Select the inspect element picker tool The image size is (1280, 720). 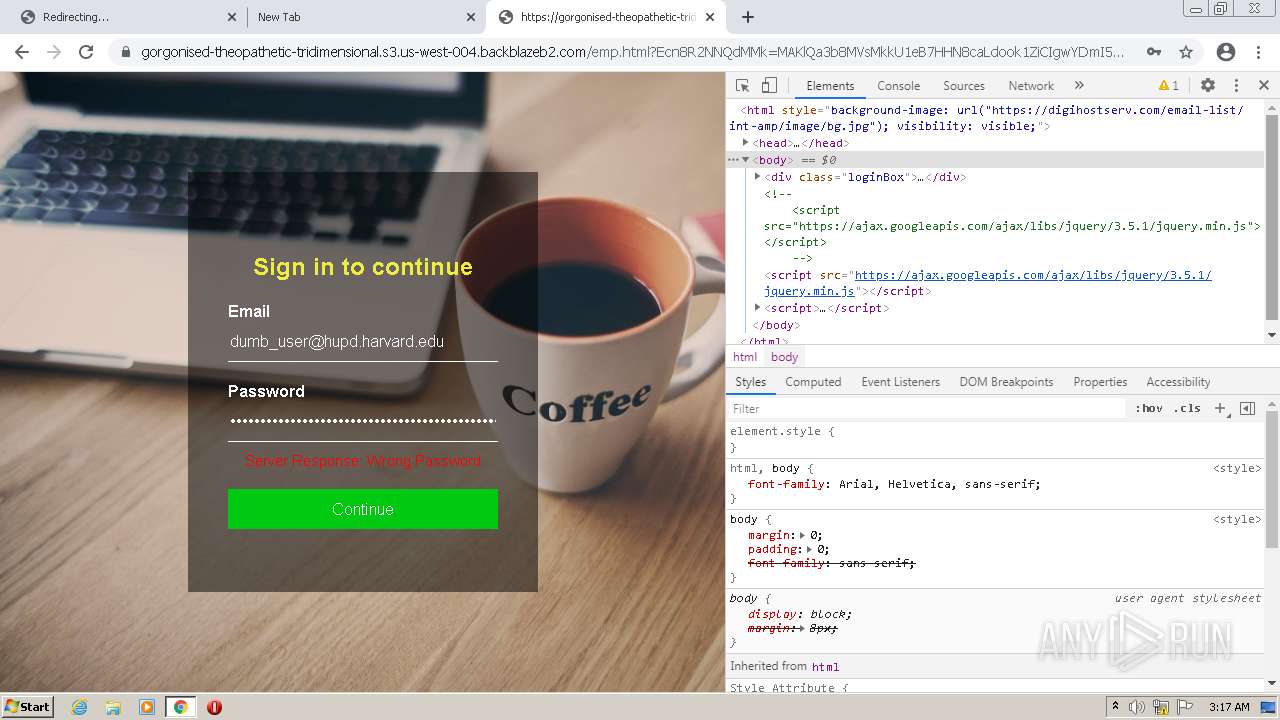pyautogui.click(x=742, y=86)
